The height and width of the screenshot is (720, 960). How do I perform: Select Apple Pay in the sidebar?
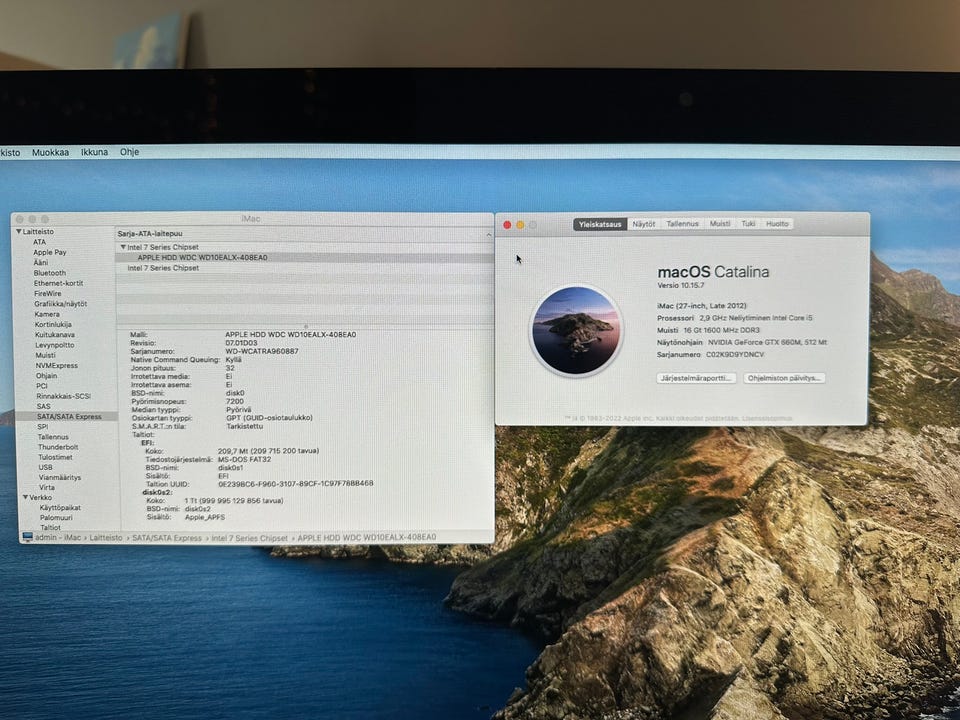50,252
